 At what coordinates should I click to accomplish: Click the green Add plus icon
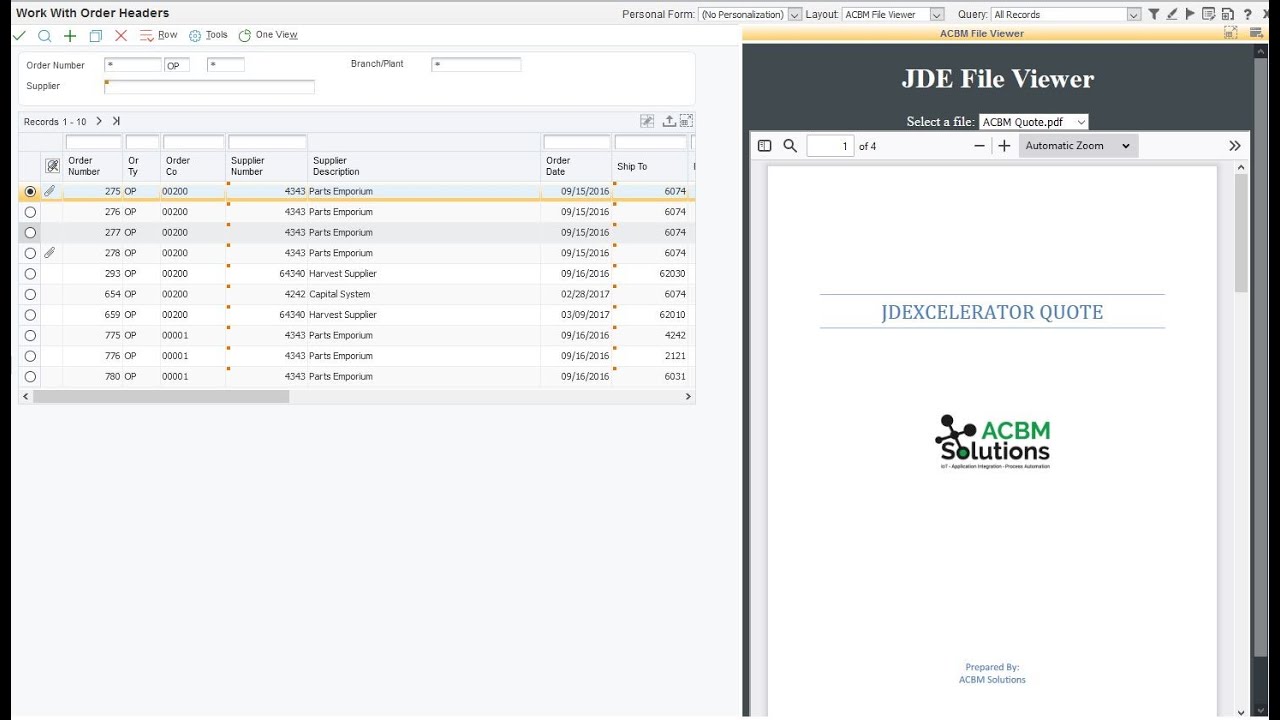(x=70, y=35)
